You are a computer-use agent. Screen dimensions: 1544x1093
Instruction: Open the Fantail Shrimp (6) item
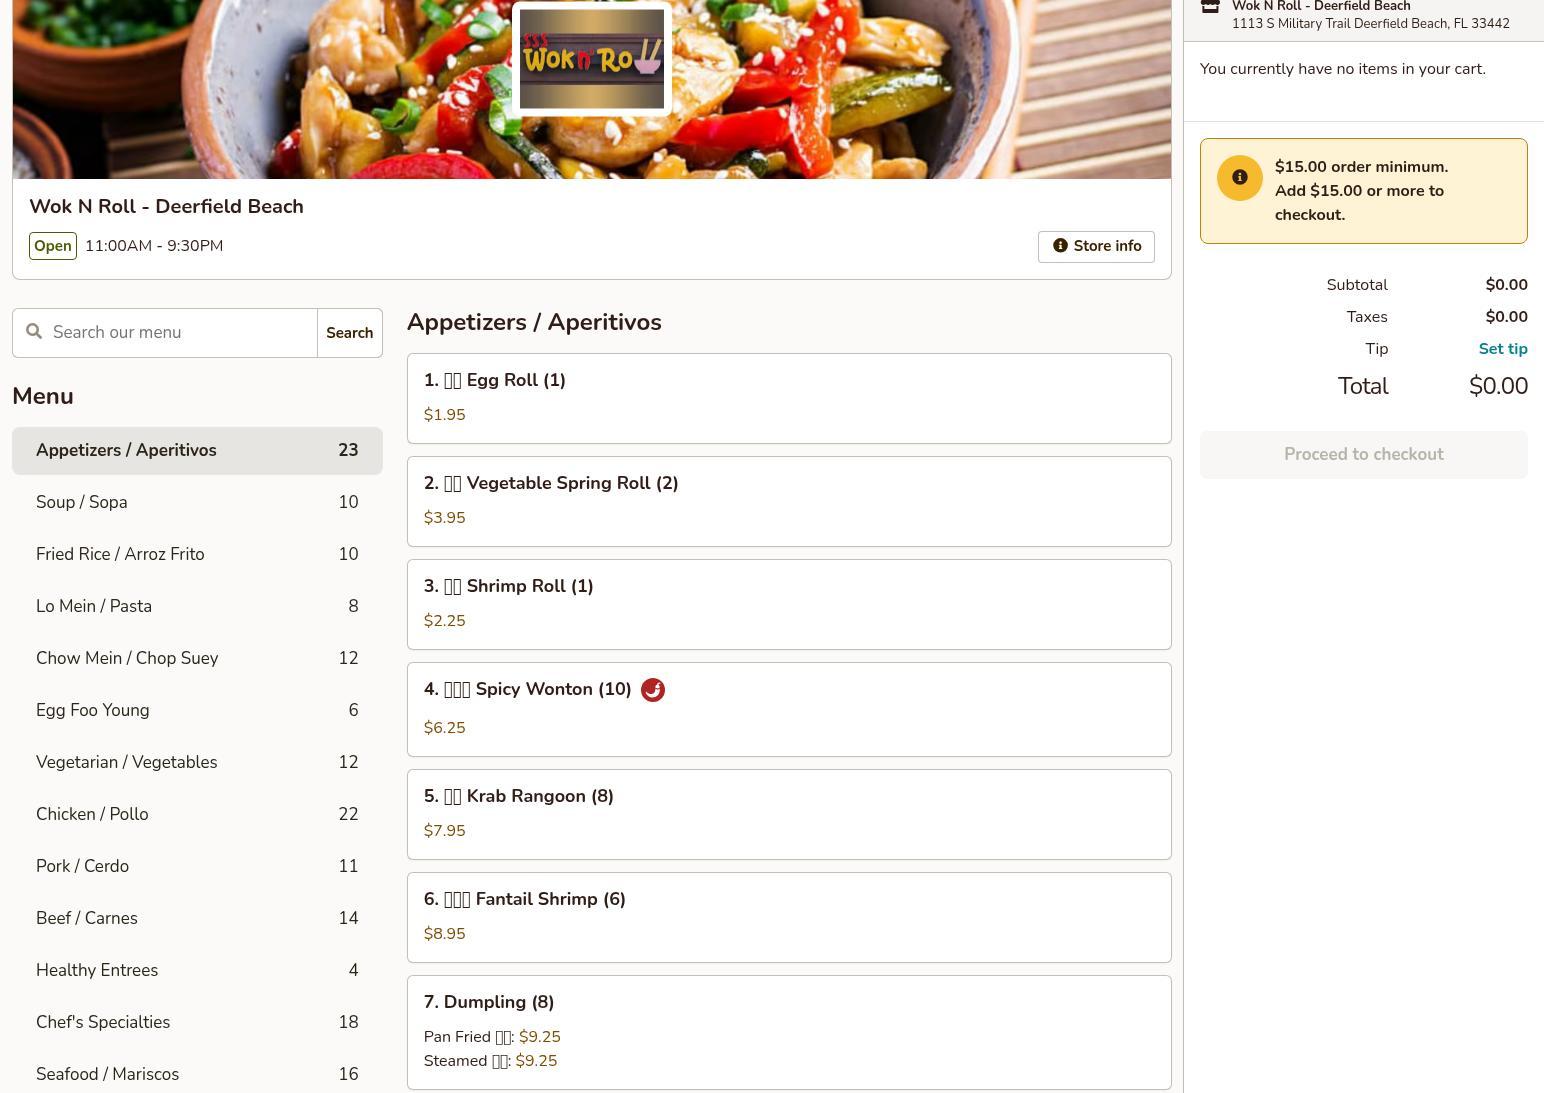[x=789, y=917]
